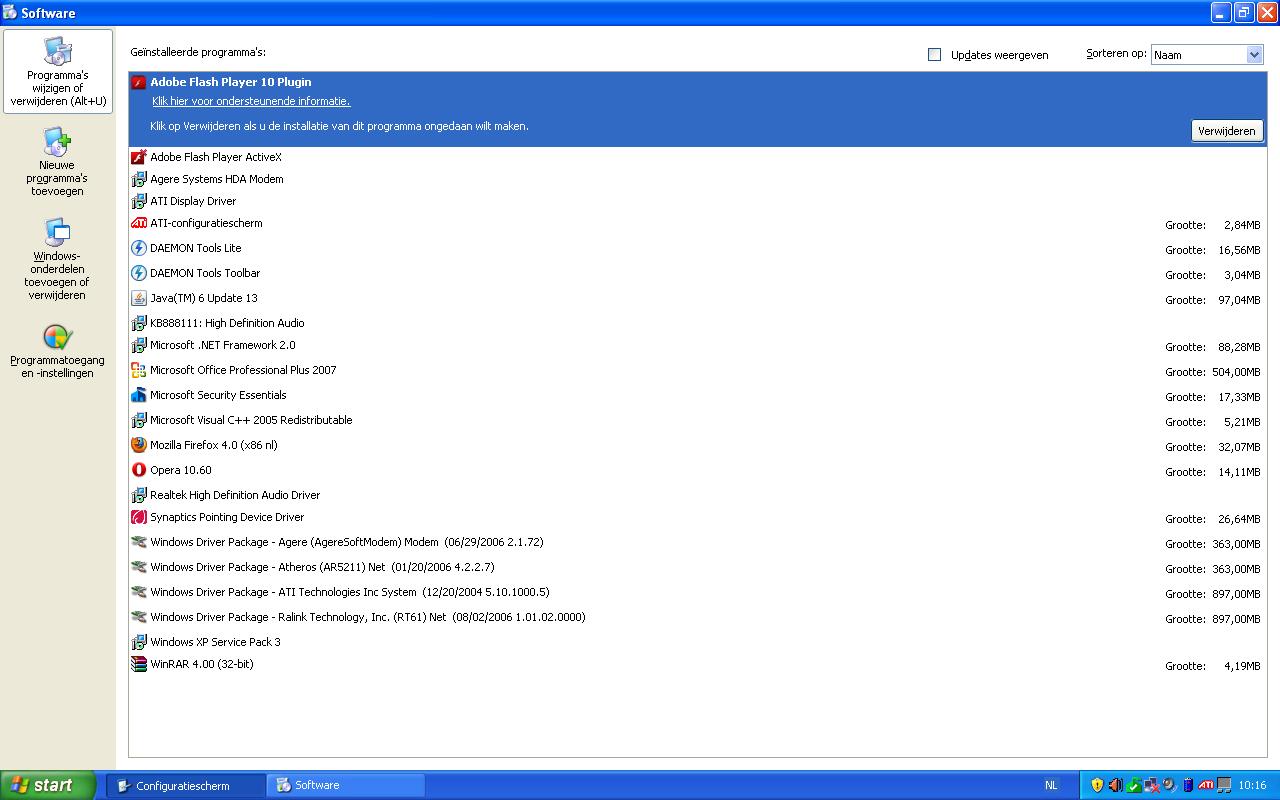Click the disconnected network tray icon
This screenshot has width=1280, height=800.
(x=1151, y=785)
